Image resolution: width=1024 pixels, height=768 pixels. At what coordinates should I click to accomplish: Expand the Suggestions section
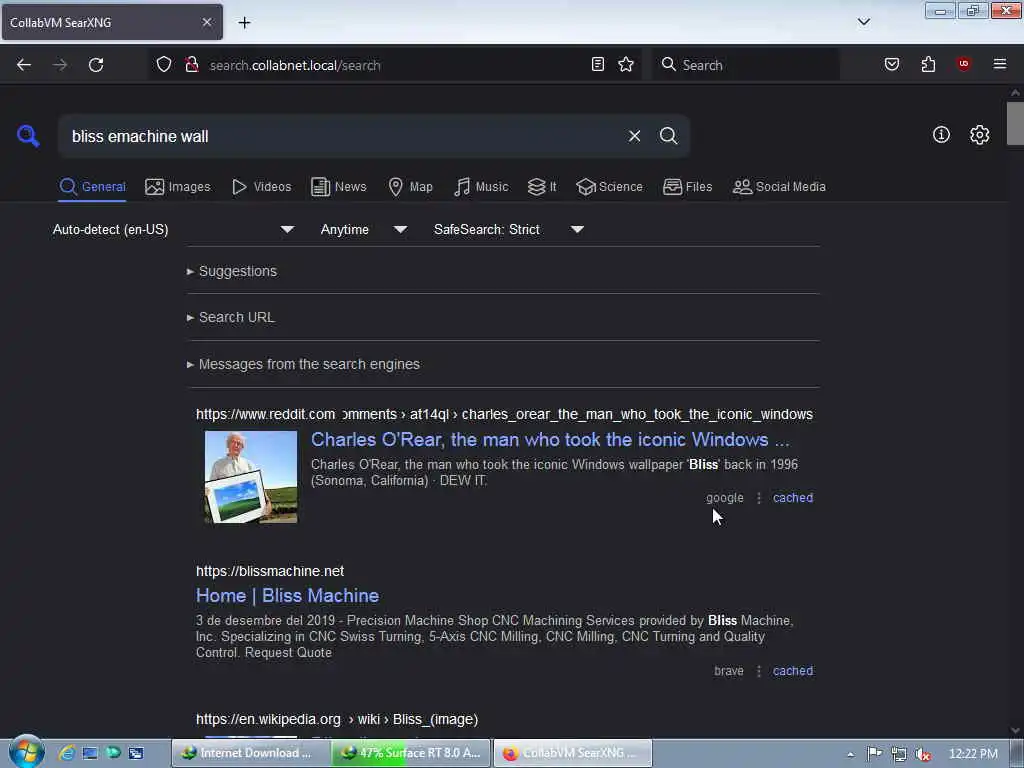click(232, 271)
